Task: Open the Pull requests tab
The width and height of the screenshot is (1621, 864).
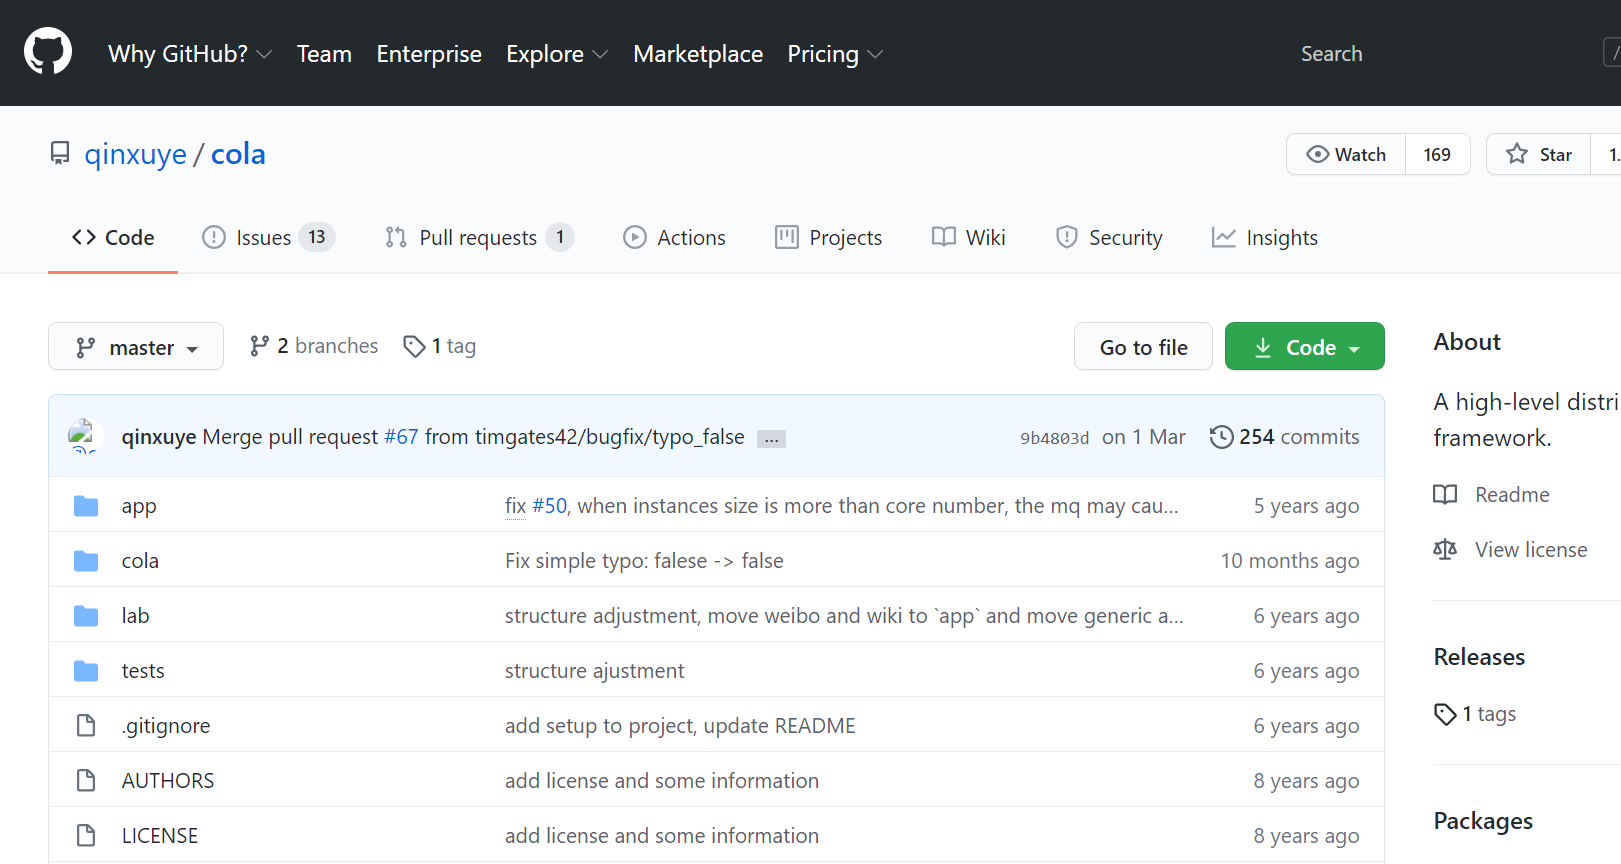Action: (x=478, y=238)
